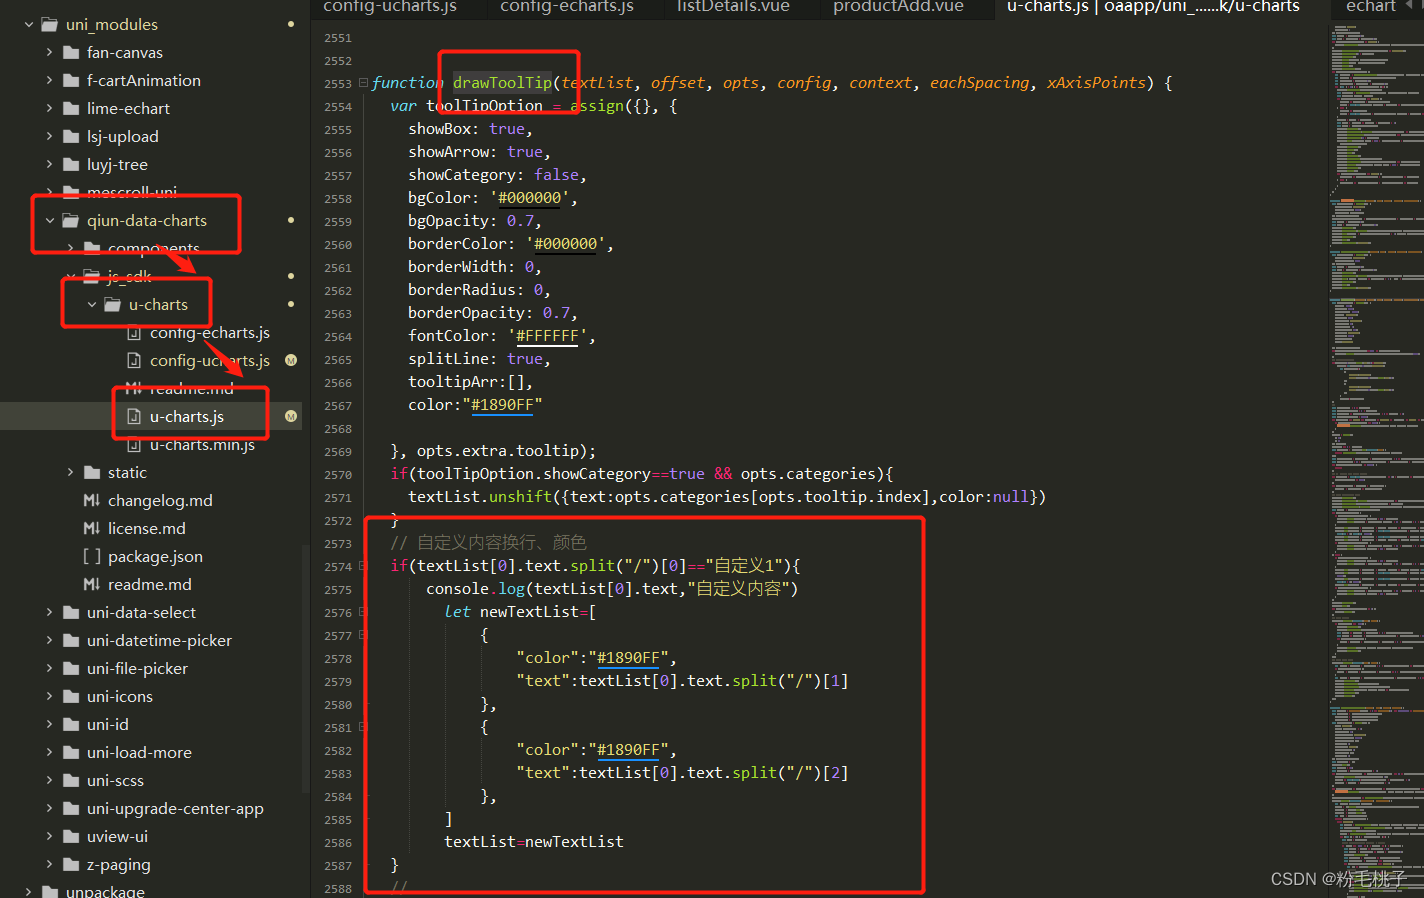
Task: Click the '#000000' bgColor value on line 2558
Action: click(x=530, y=198)
